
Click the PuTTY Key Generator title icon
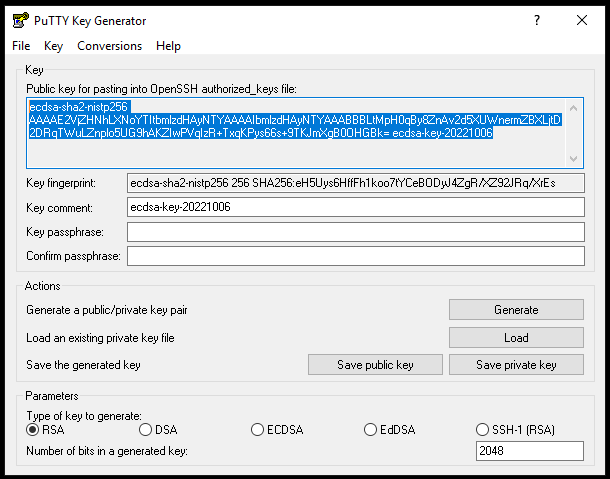(20, 20)
